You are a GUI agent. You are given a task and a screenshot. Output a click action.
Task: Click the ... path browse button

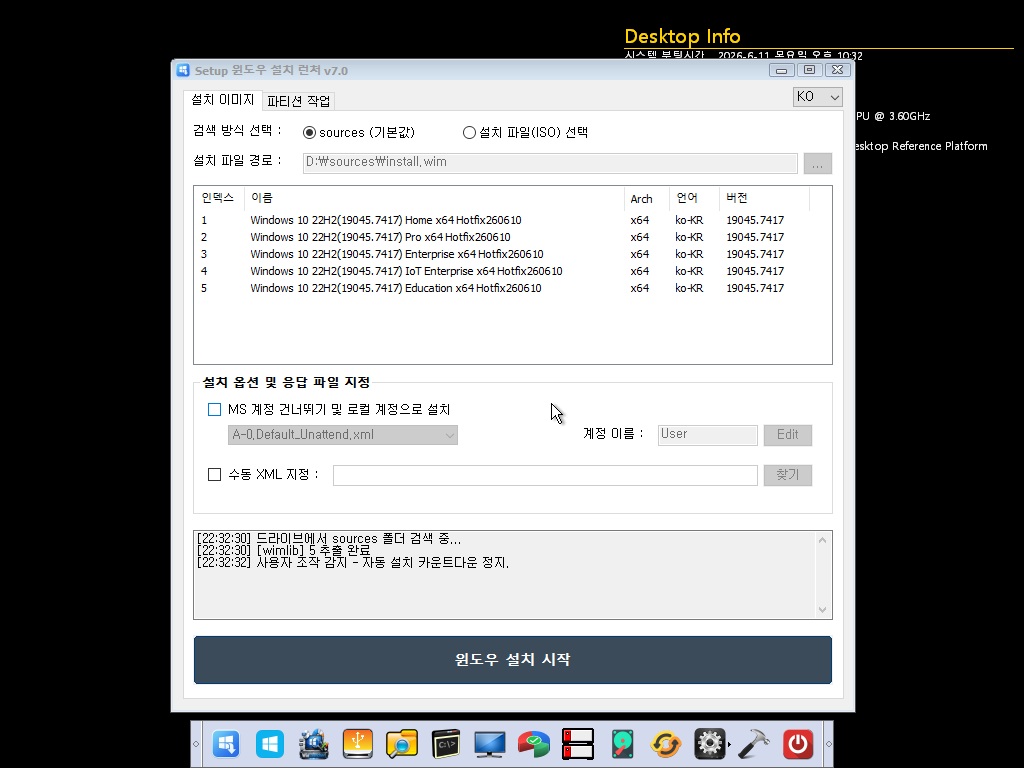click(x=818, y=163)
